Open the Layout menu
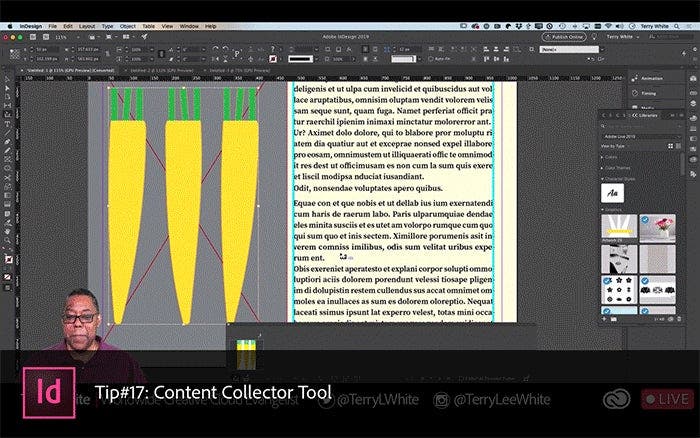Viewport: 700px width, 438px height. pos(87,25)
